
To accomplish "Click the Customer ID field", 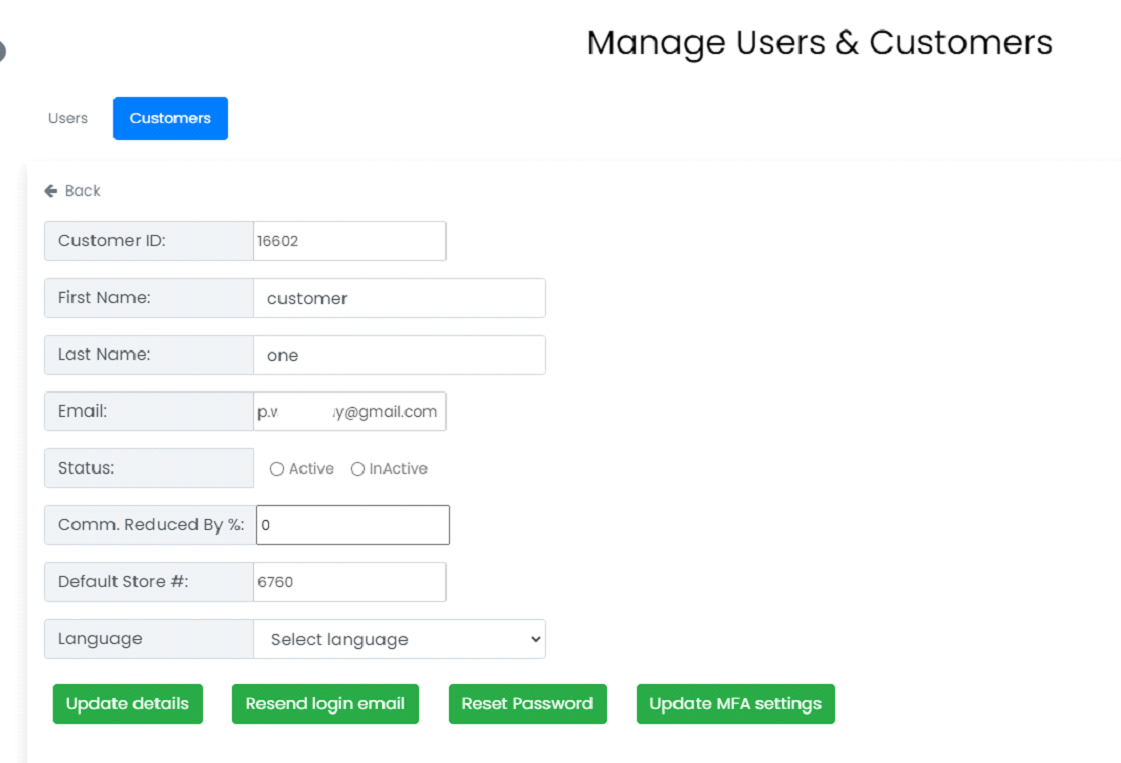I will pyautogui.click(x=349, y=241).
